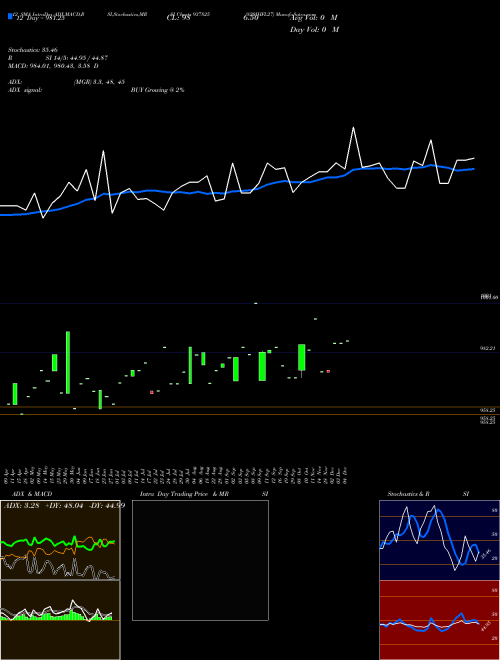Click the 'ADX: 3.28' reading in the panel
This screenshot has width=500, height=660.
21,506
